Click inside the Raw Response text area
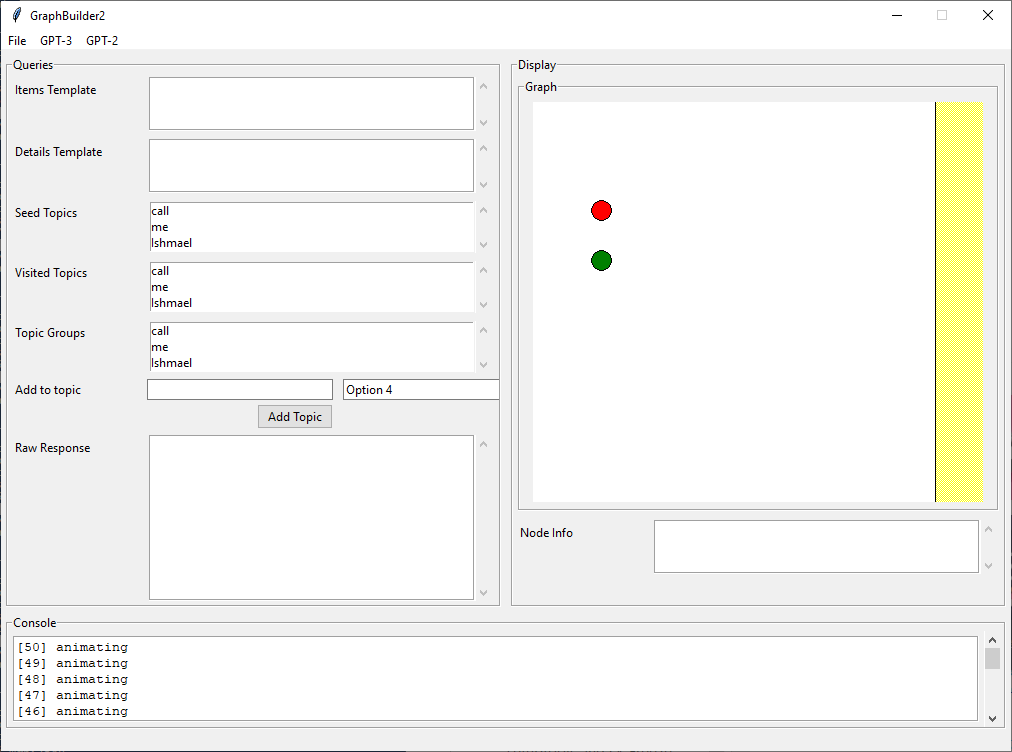Viewport: 1012px width, 752px height. (x=311, y=517)
